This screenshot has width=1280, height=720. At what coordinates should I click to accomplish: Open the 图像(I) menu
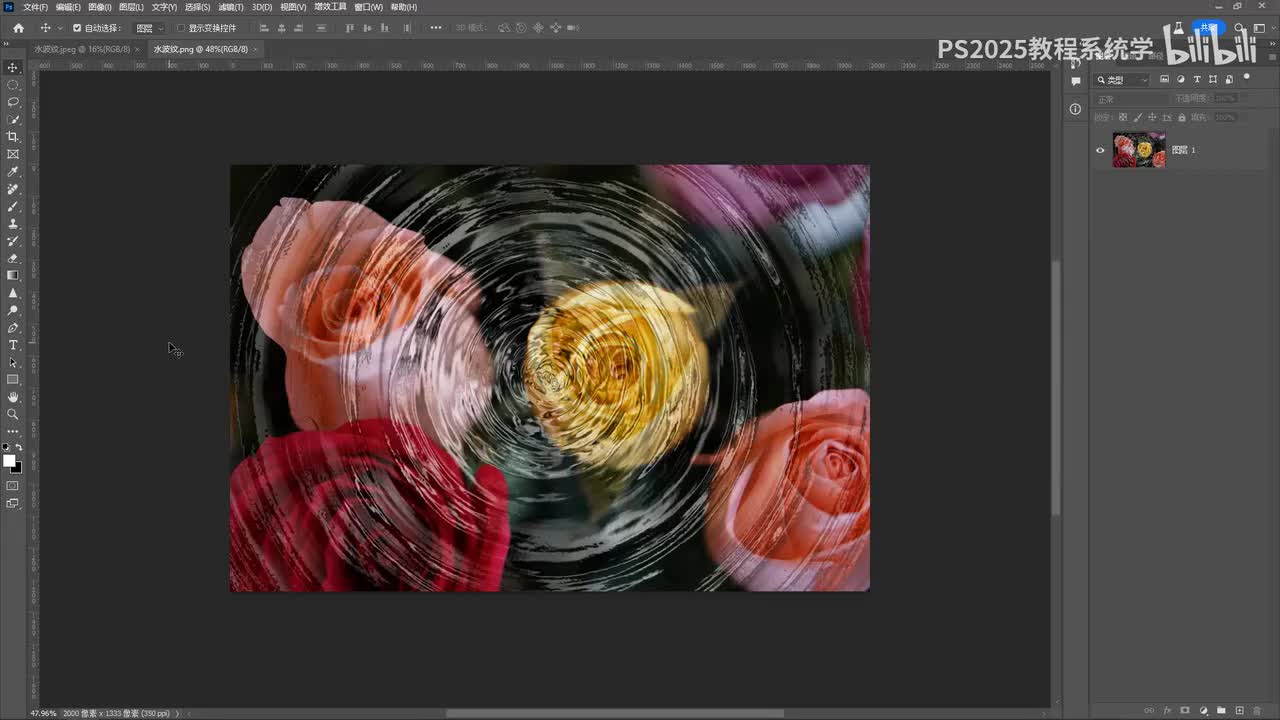click(x=100, y=7)
